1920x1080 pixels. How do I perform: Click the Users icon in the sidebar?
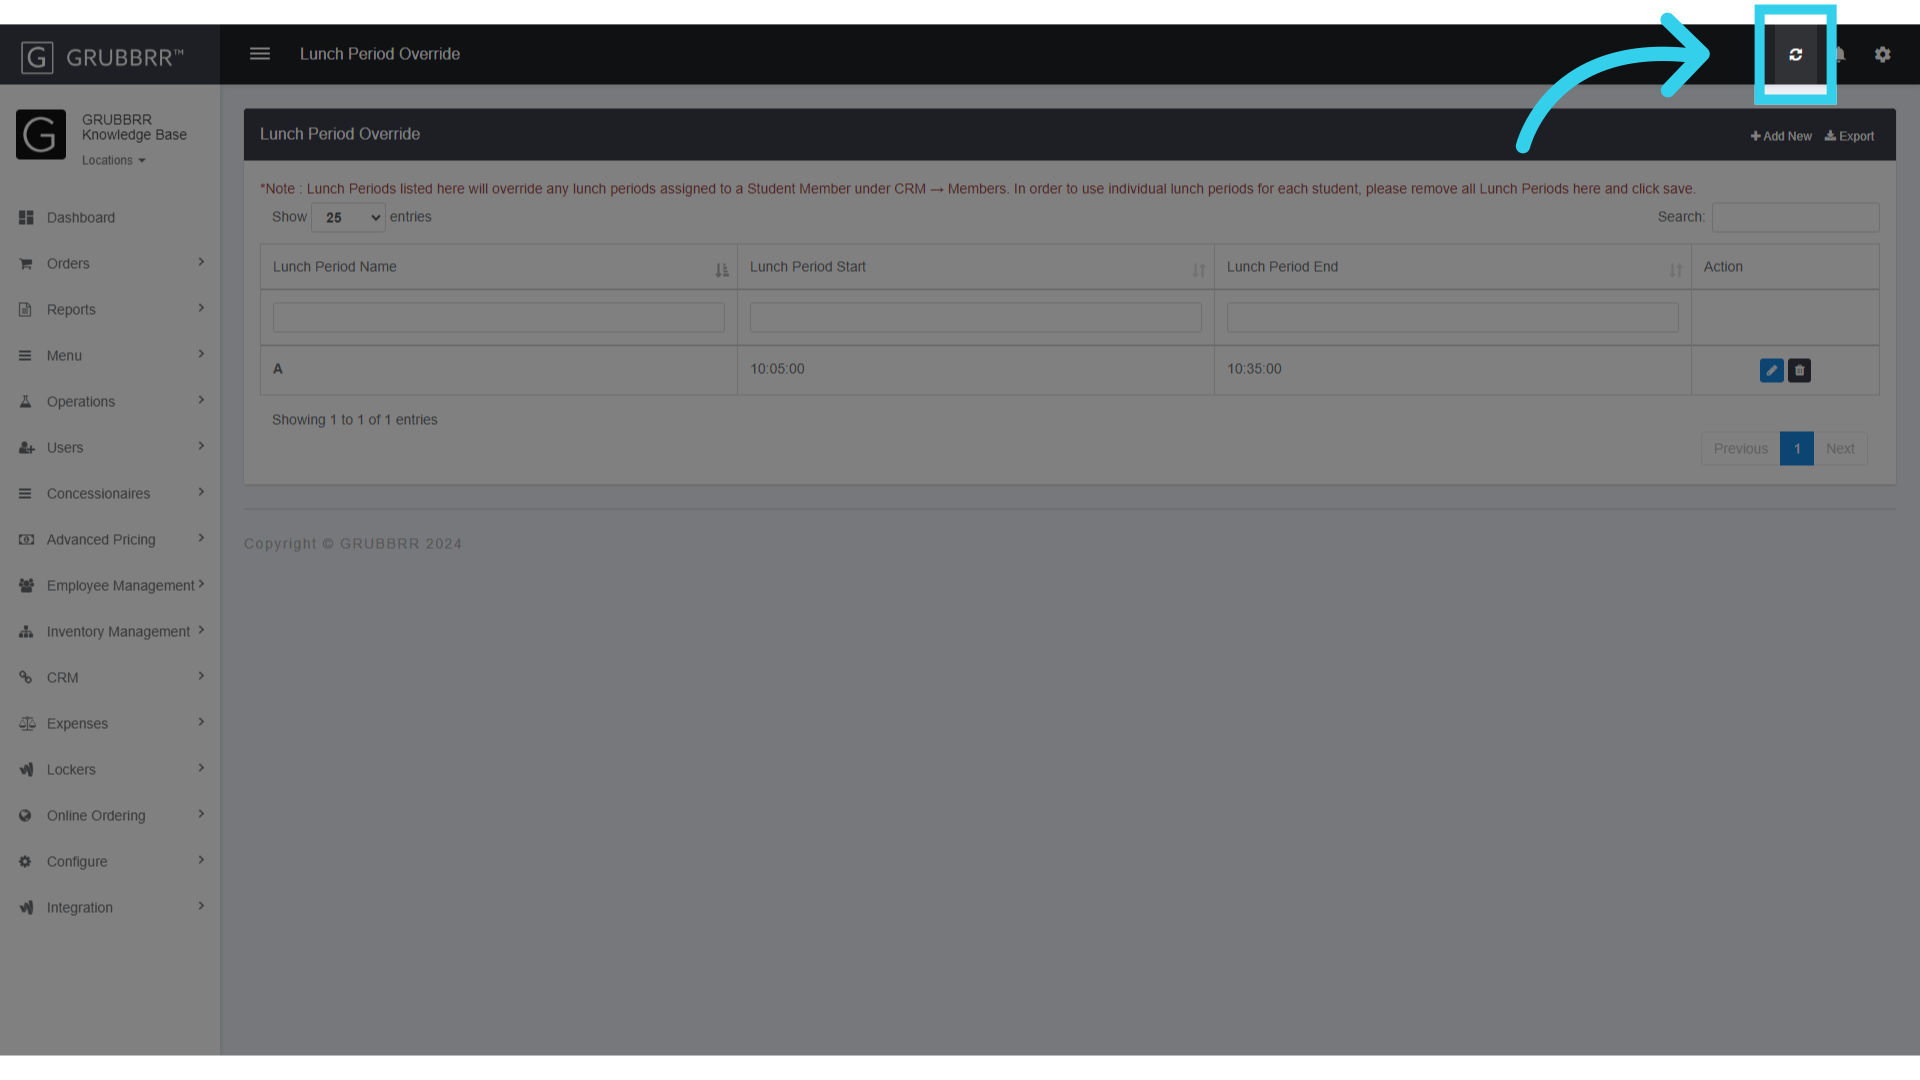(x=26, y=447)
